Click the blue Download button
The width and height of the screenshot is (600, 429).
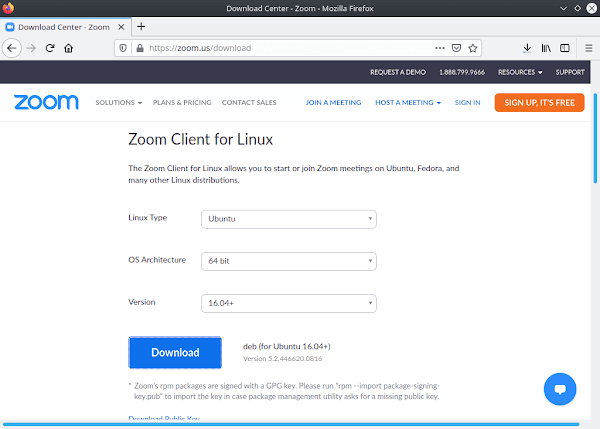[x=175, y=352]
